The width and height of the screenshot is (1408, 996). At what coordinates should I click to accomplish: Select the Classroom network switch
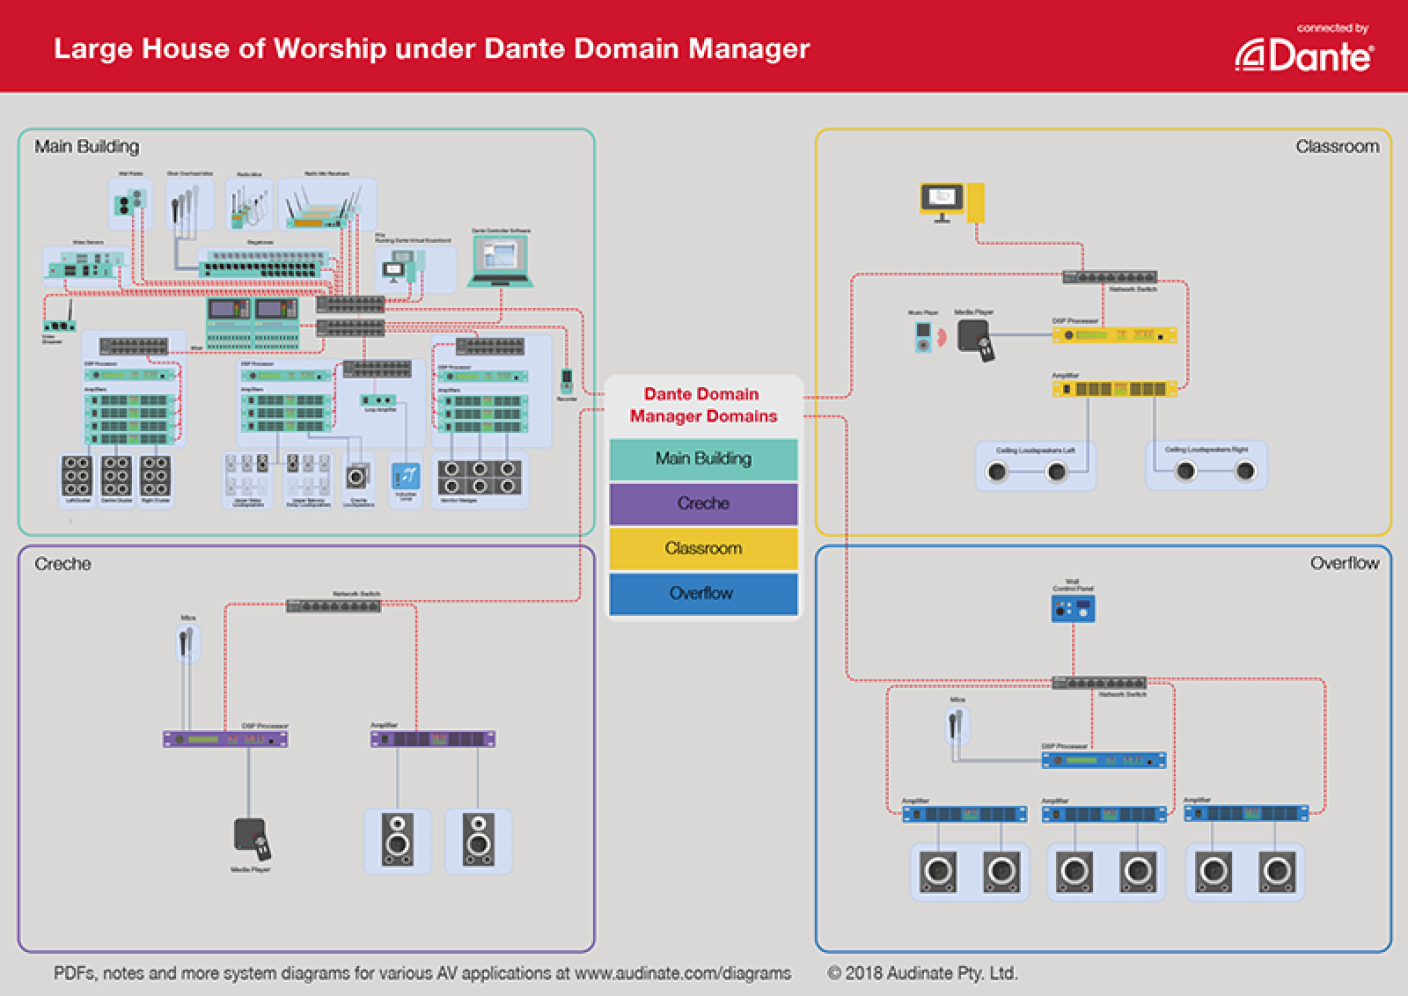pos(1110,277)
